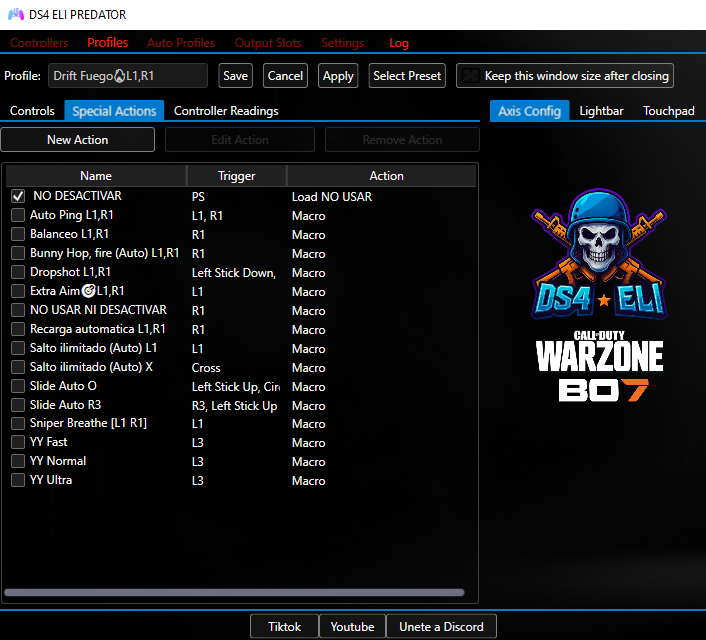Open the Controller Readings sub-tab
Image resolution: width=706 pixels, height=640 pixels.
(226, 111)
